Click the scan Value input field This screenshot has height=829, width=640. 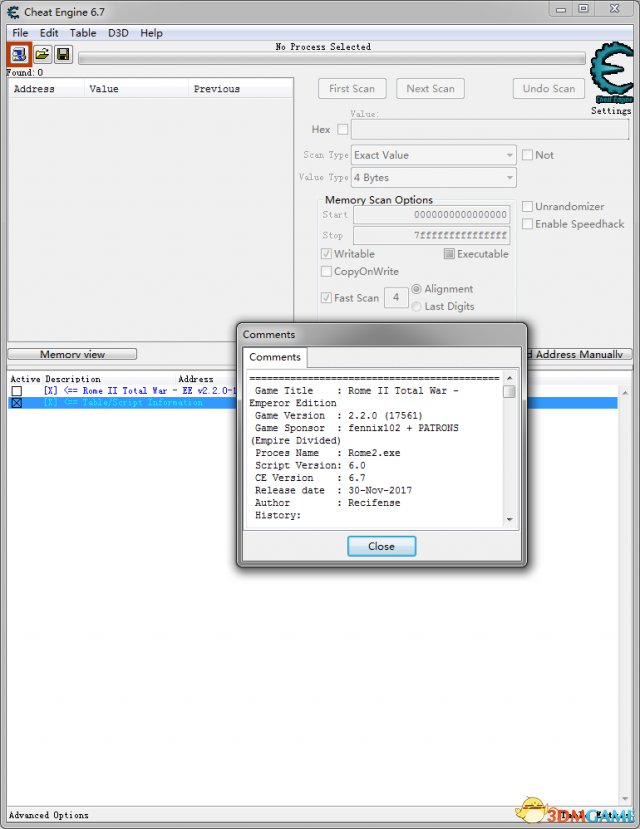coord(490,130)
